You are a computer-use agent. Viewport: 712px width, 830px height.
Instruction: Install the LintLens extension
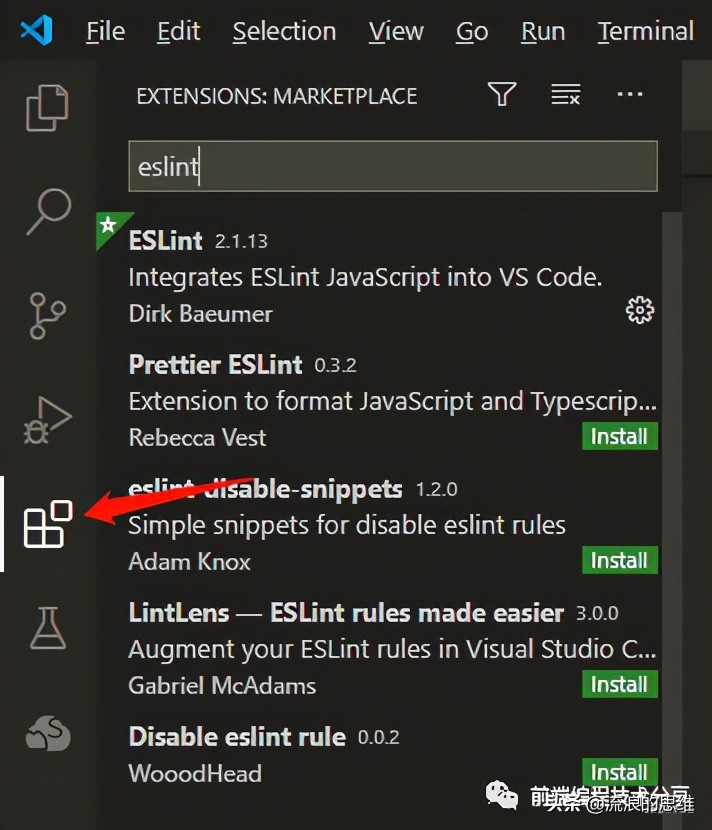point(620,684)
